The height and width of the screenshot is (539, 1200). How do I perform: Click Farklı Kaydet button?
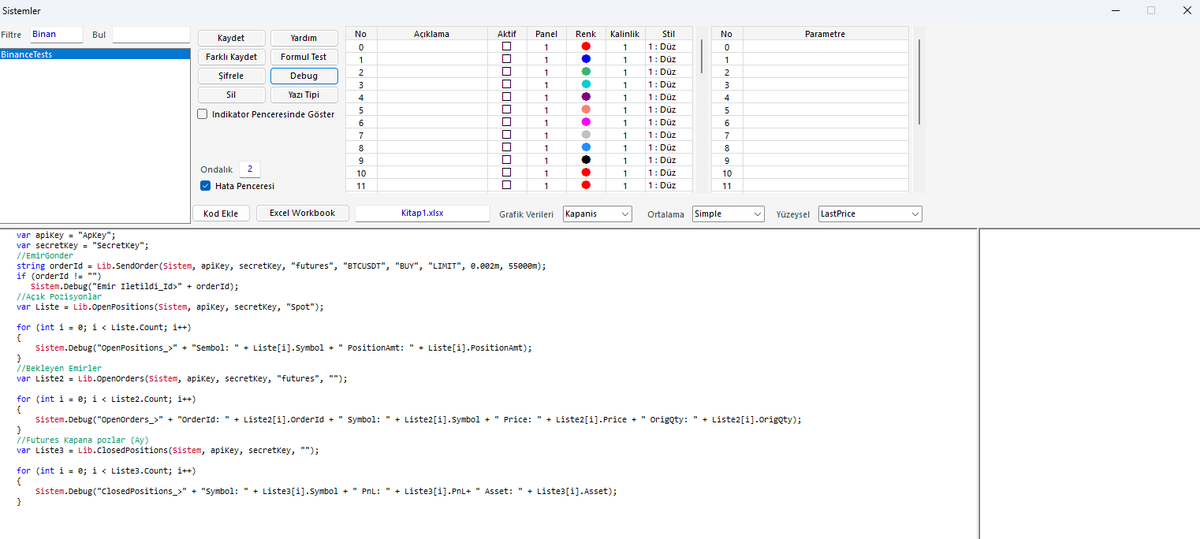coord(231,57)
